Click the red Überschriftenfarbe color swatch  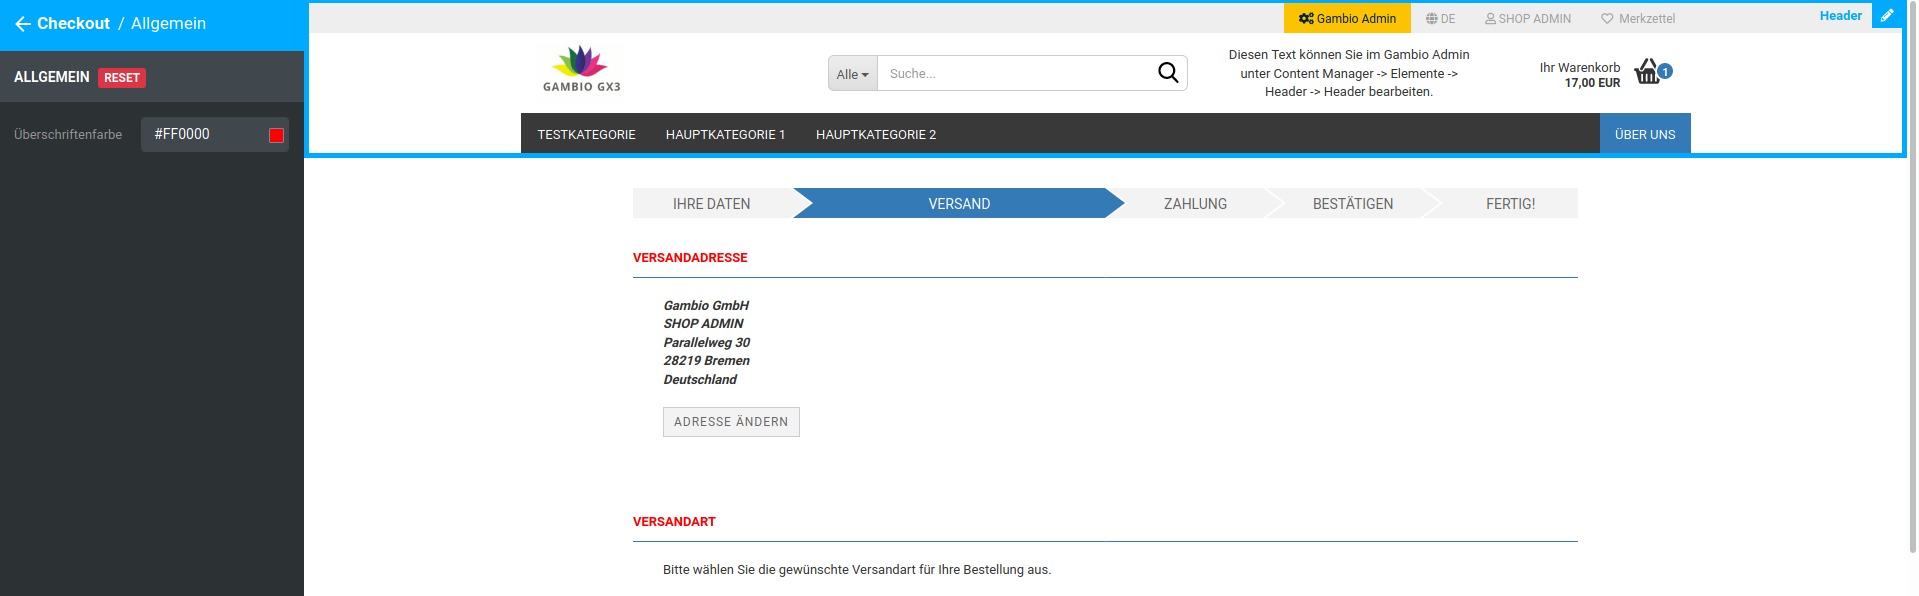[276, 135]
